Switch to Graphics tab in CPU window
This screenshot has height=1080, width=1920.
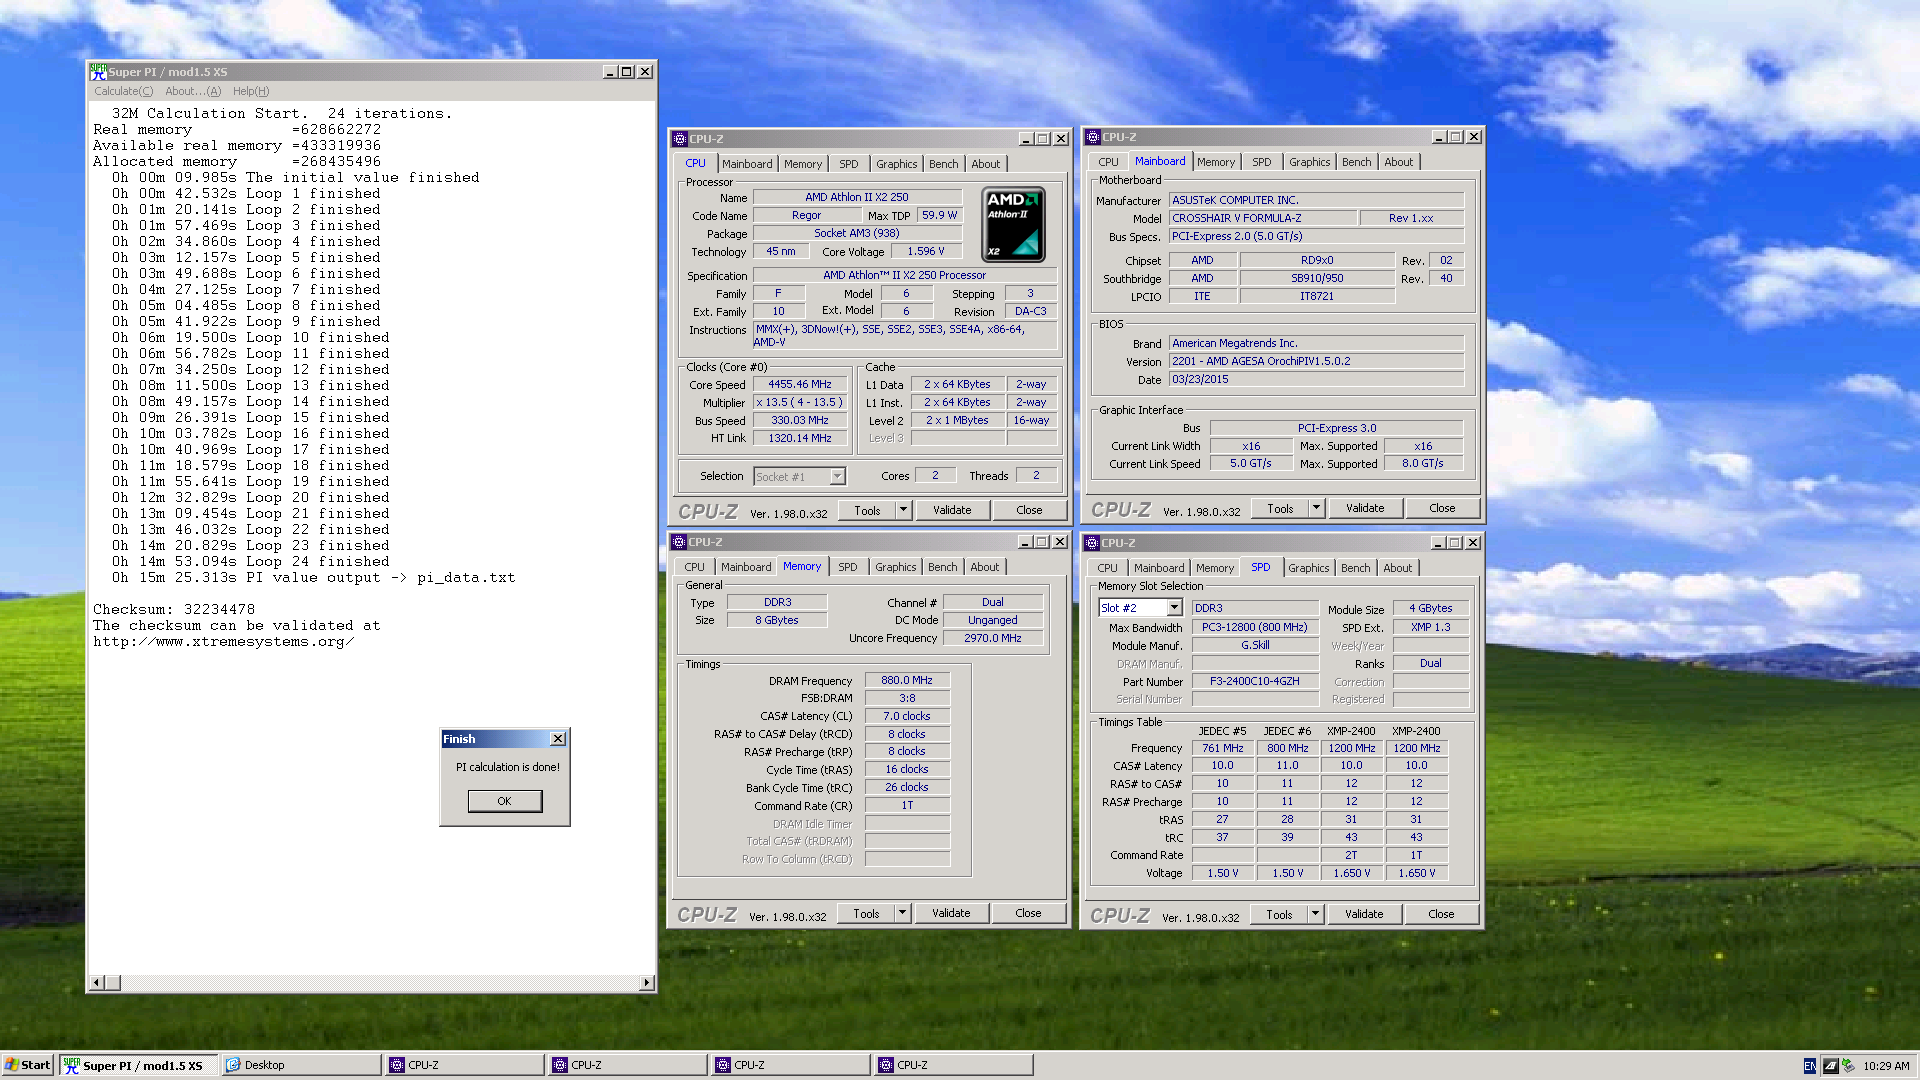[896, 164]
